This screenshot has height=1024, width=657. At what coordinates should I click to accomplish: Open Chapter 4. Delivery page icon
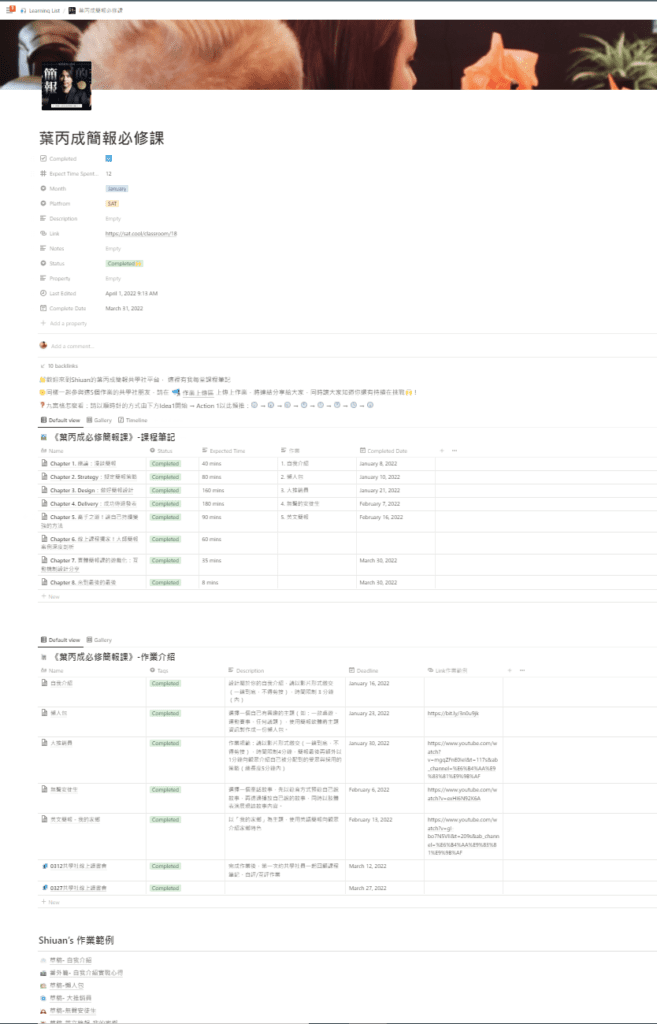coord(44,503)
